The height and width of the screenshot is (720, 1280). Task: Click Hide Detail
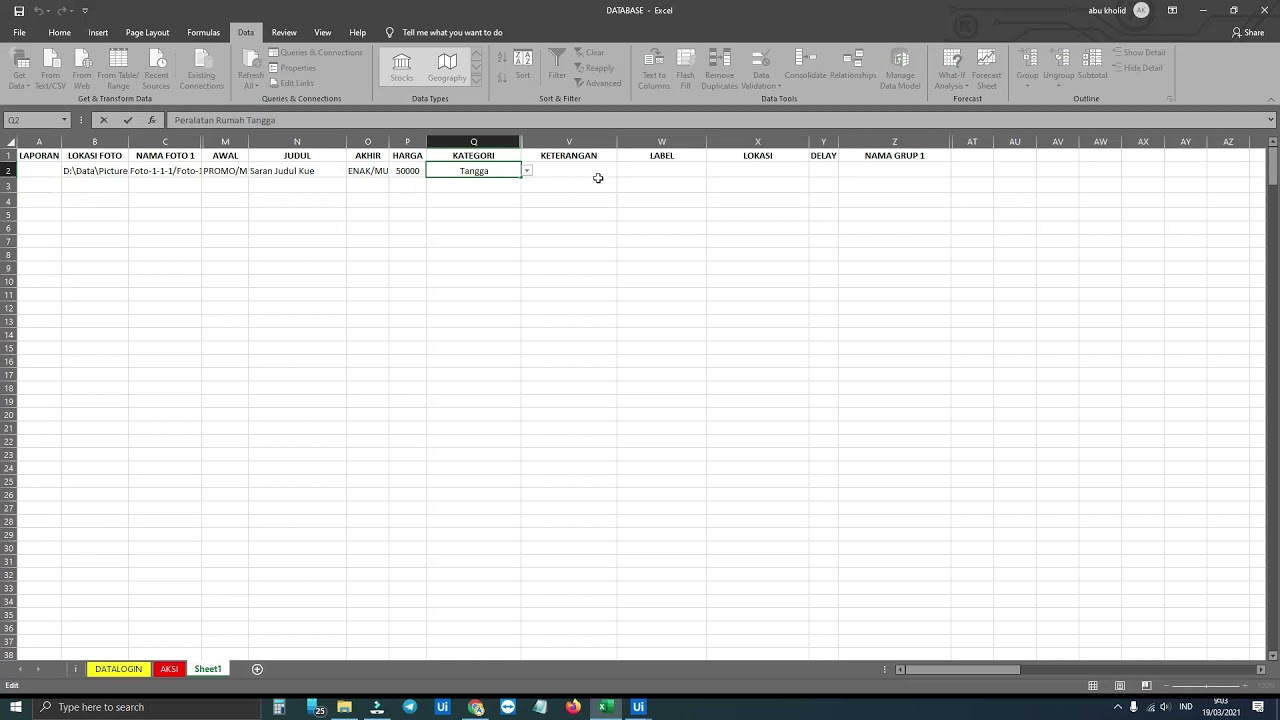(1137, 68)
